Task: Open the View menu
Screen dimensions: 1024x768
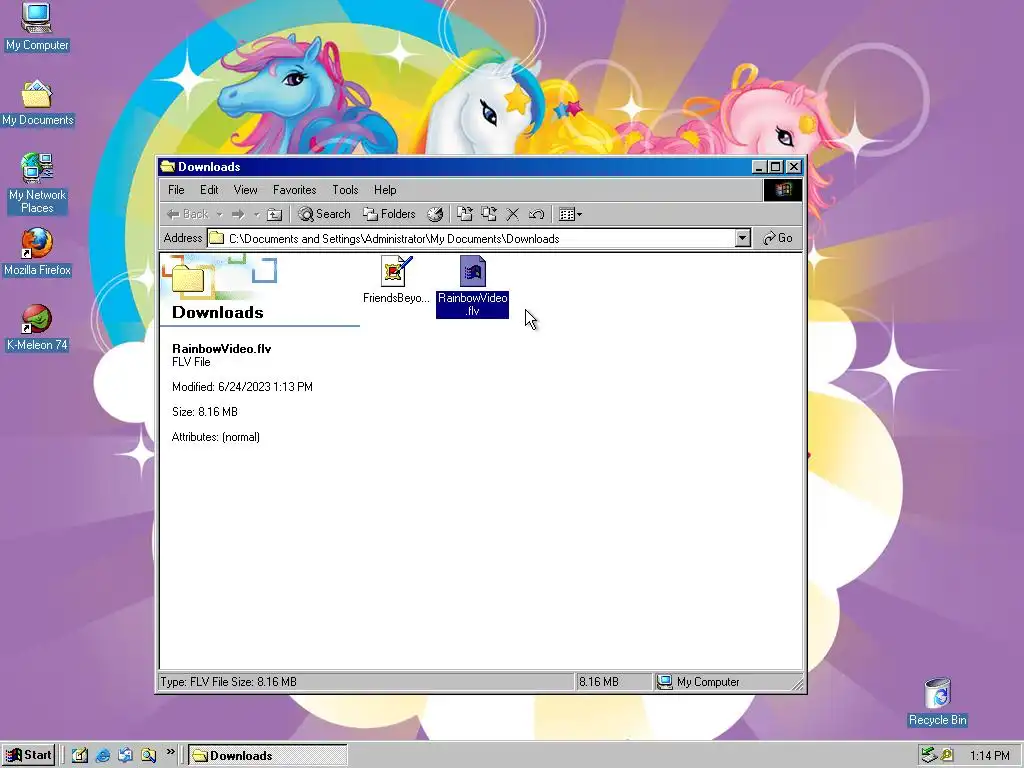Action: tap(246, 190)
